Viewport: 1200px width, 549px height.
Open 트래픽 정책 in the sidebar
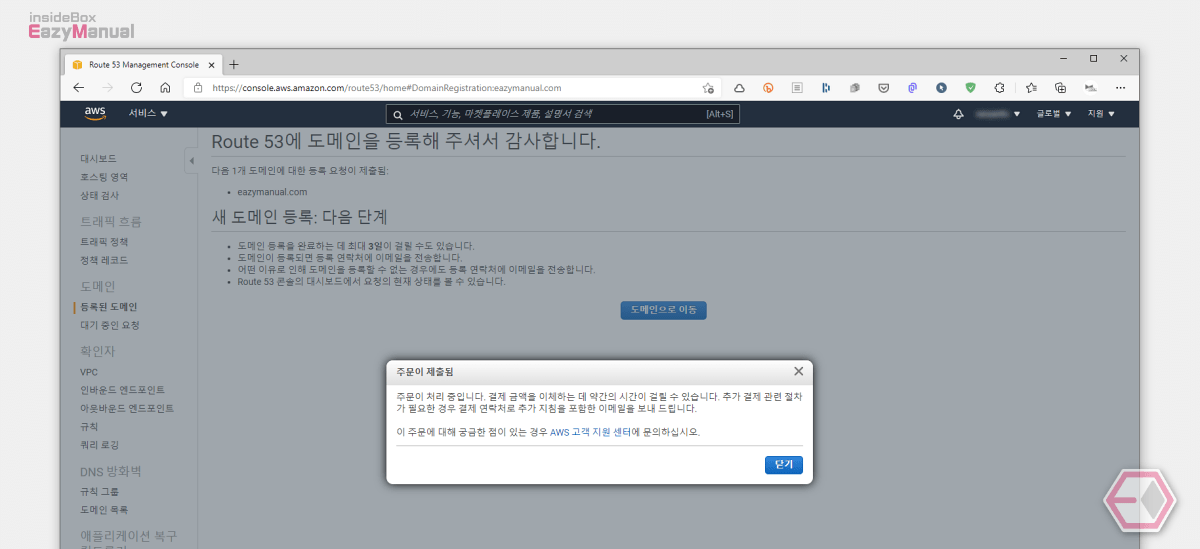point(104,242)
